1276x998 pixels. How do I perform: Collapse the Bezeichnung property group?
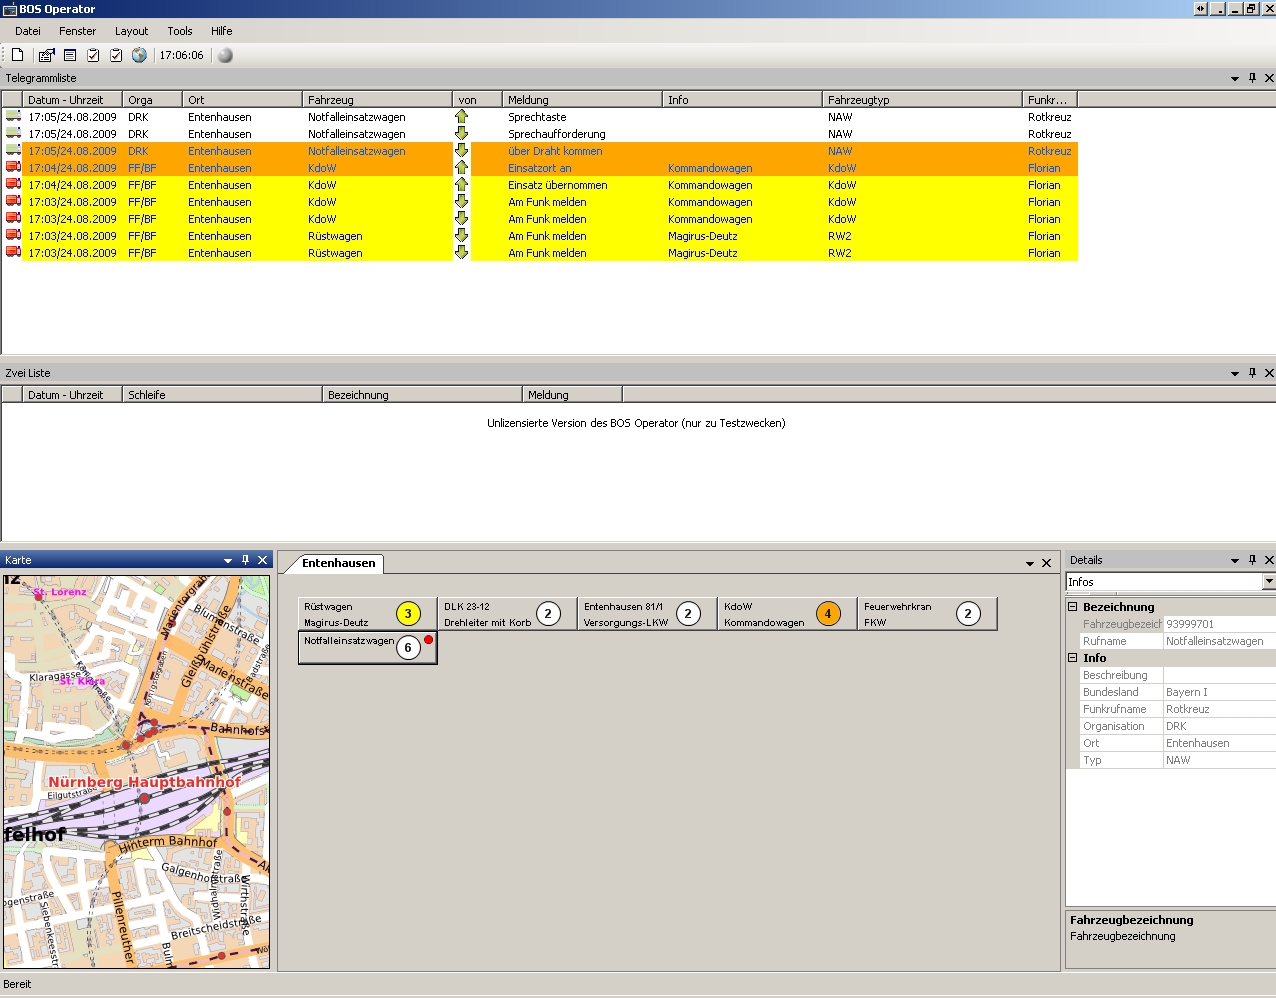[x=1073, y=607]
